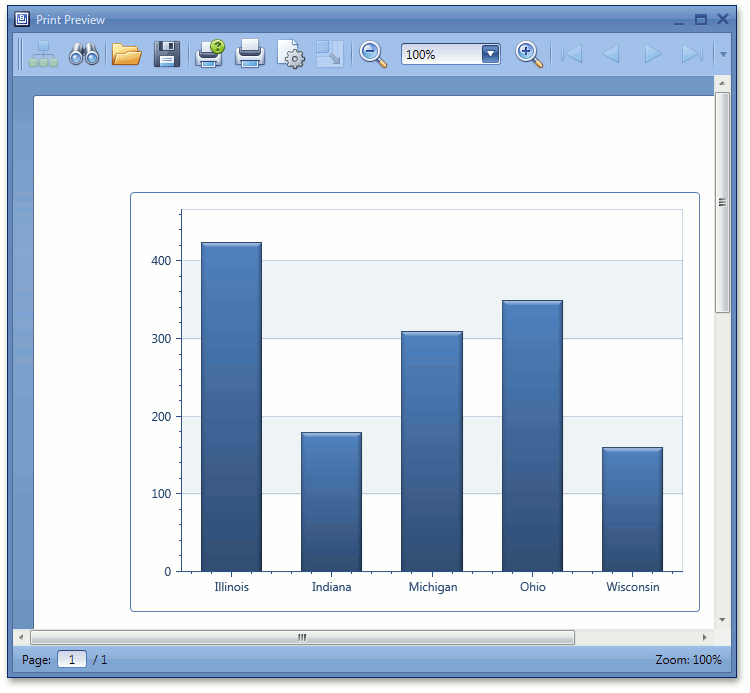Click the horizontal scrollbar left arrow
This screenshot has width=750, height=693.
pyautogui.click(x=21, y=638)
